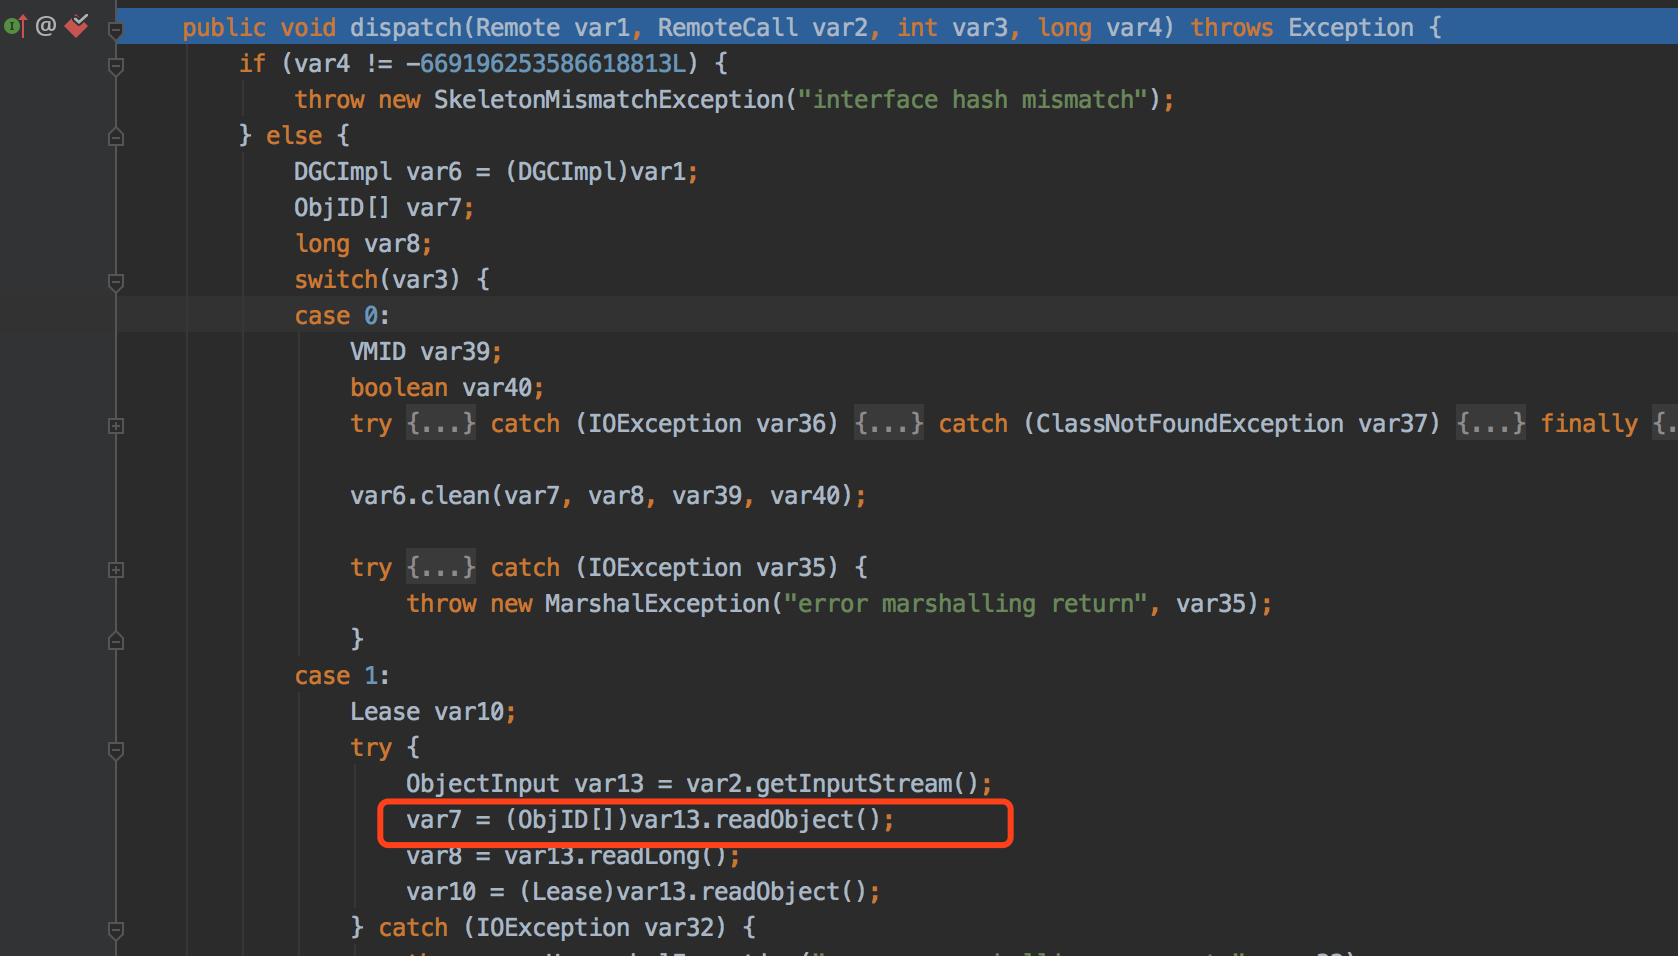Image resolution: width=1678 pixels, height=956 pixels.
Task: Expand the folded try before catch IOException var35
Action: tap(116, 570)
